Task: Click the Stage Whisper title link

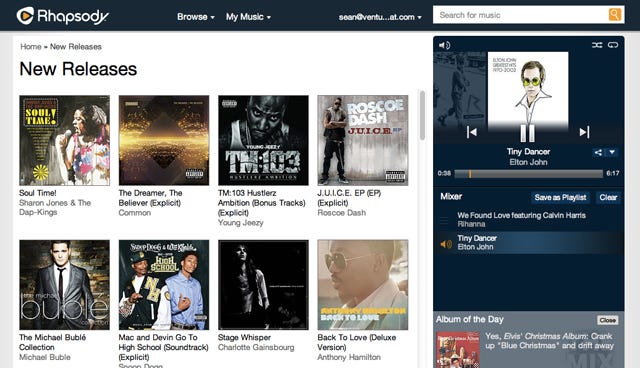Action: tap(244, 337)
